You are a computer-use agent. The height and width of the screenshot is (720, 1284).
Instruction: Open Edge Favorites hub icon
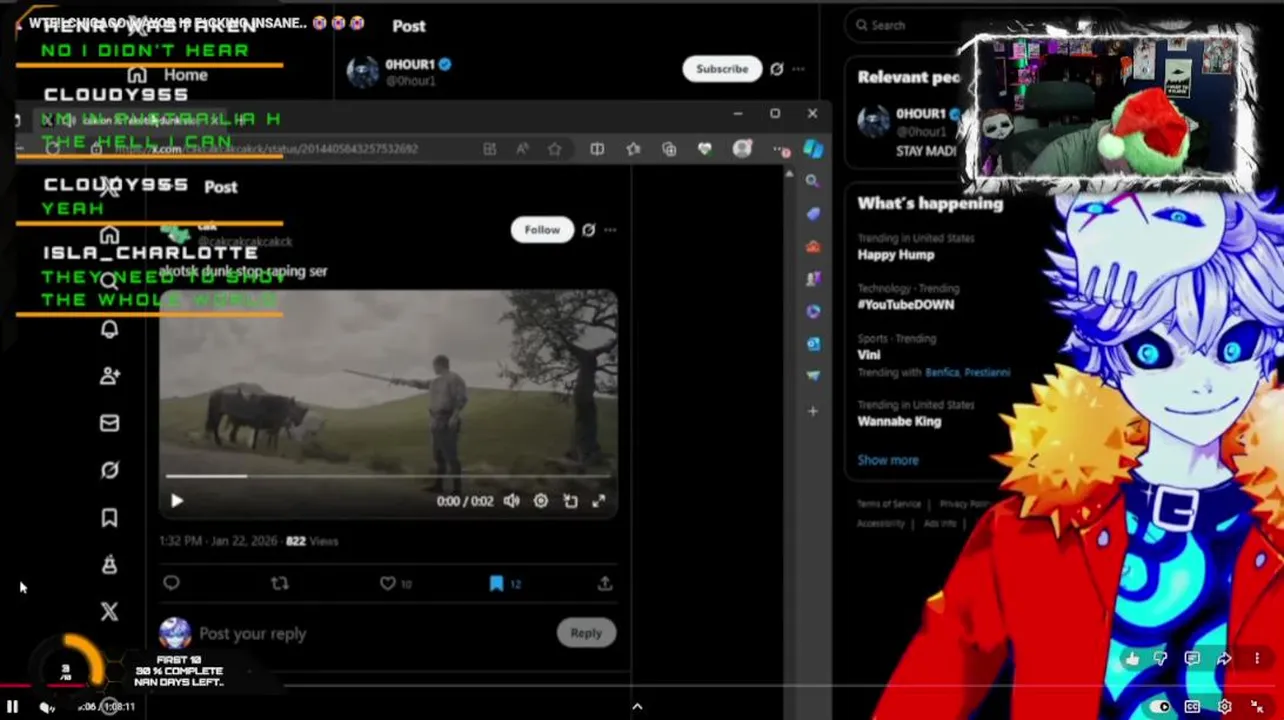pos(633,149)
